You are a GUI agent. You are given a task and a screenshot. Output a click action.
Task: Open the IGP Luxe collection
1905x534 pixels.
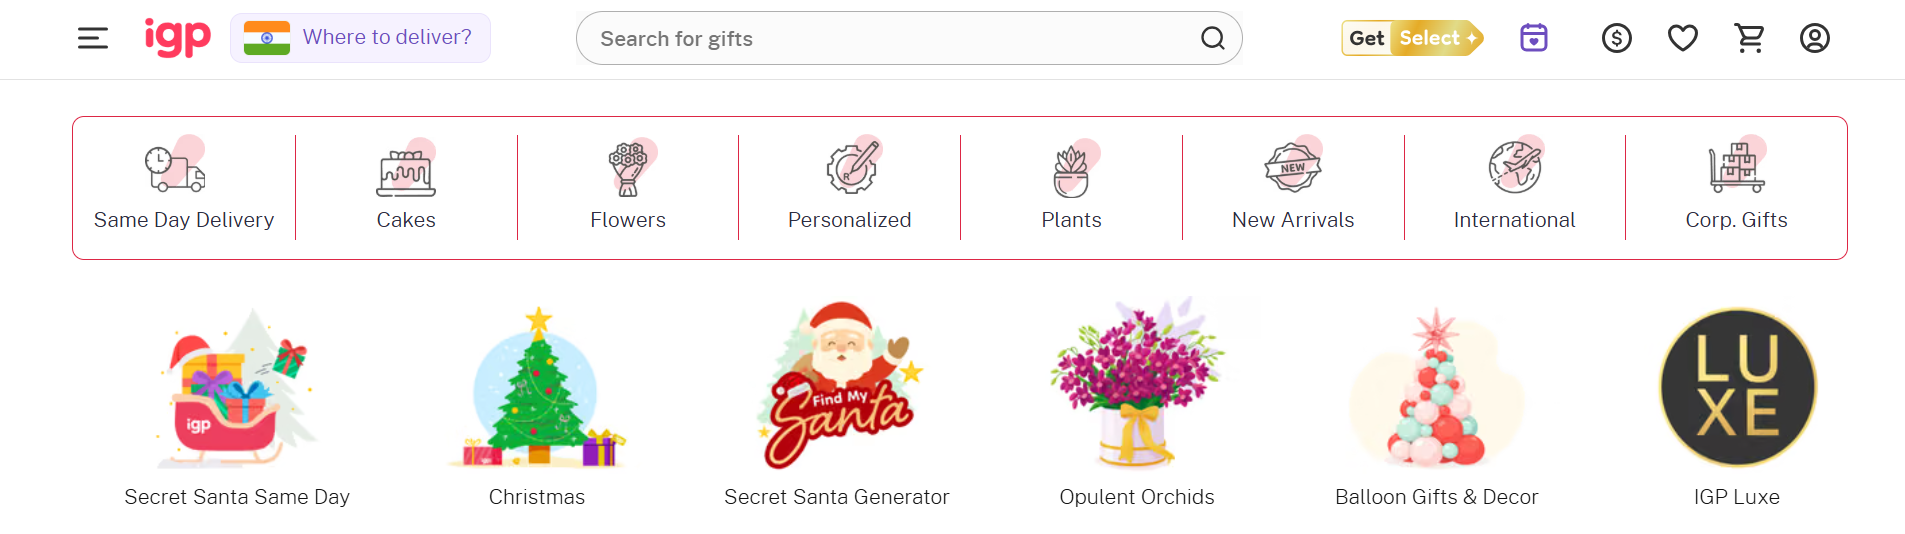coord(1737,405)
